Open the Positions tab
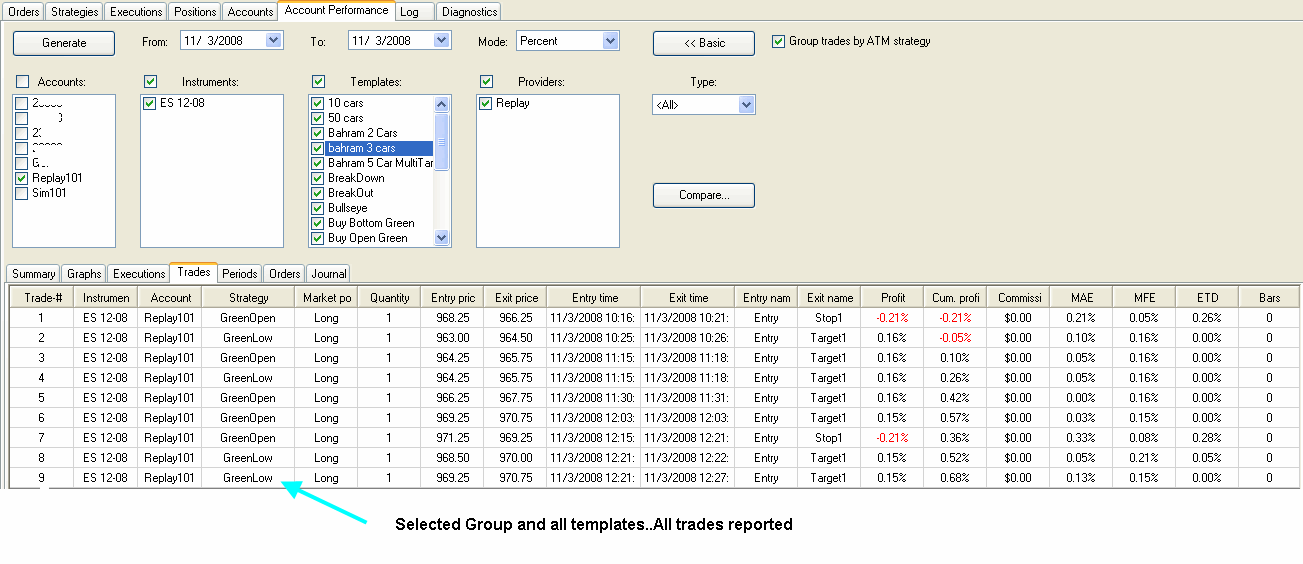The width and height of the screenshot is (1303, 564). [194, 12]
